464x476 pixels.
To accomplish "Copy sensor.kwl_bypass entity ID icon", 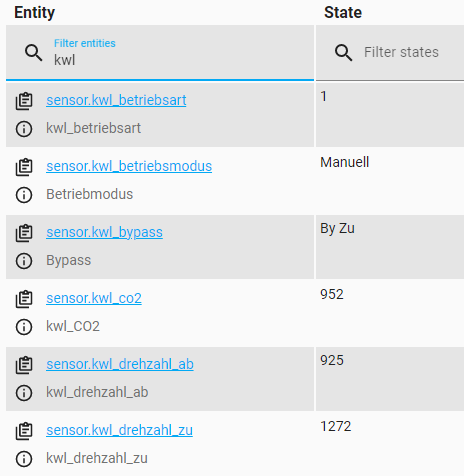I will pos(24,233).
